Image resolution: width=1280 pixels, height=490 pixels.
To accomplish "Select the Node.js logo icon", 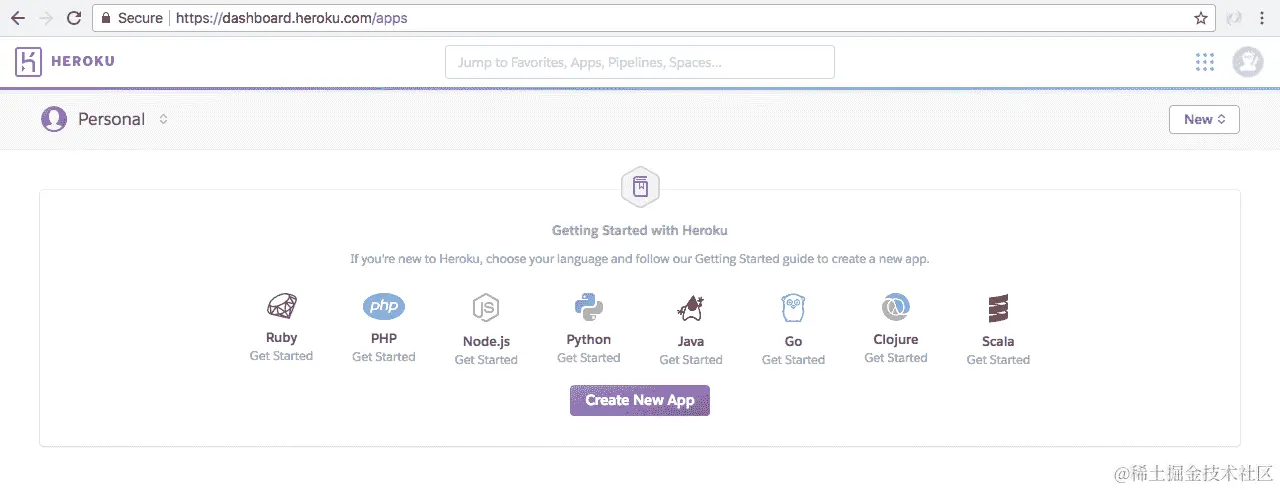I will pos(486,308).
